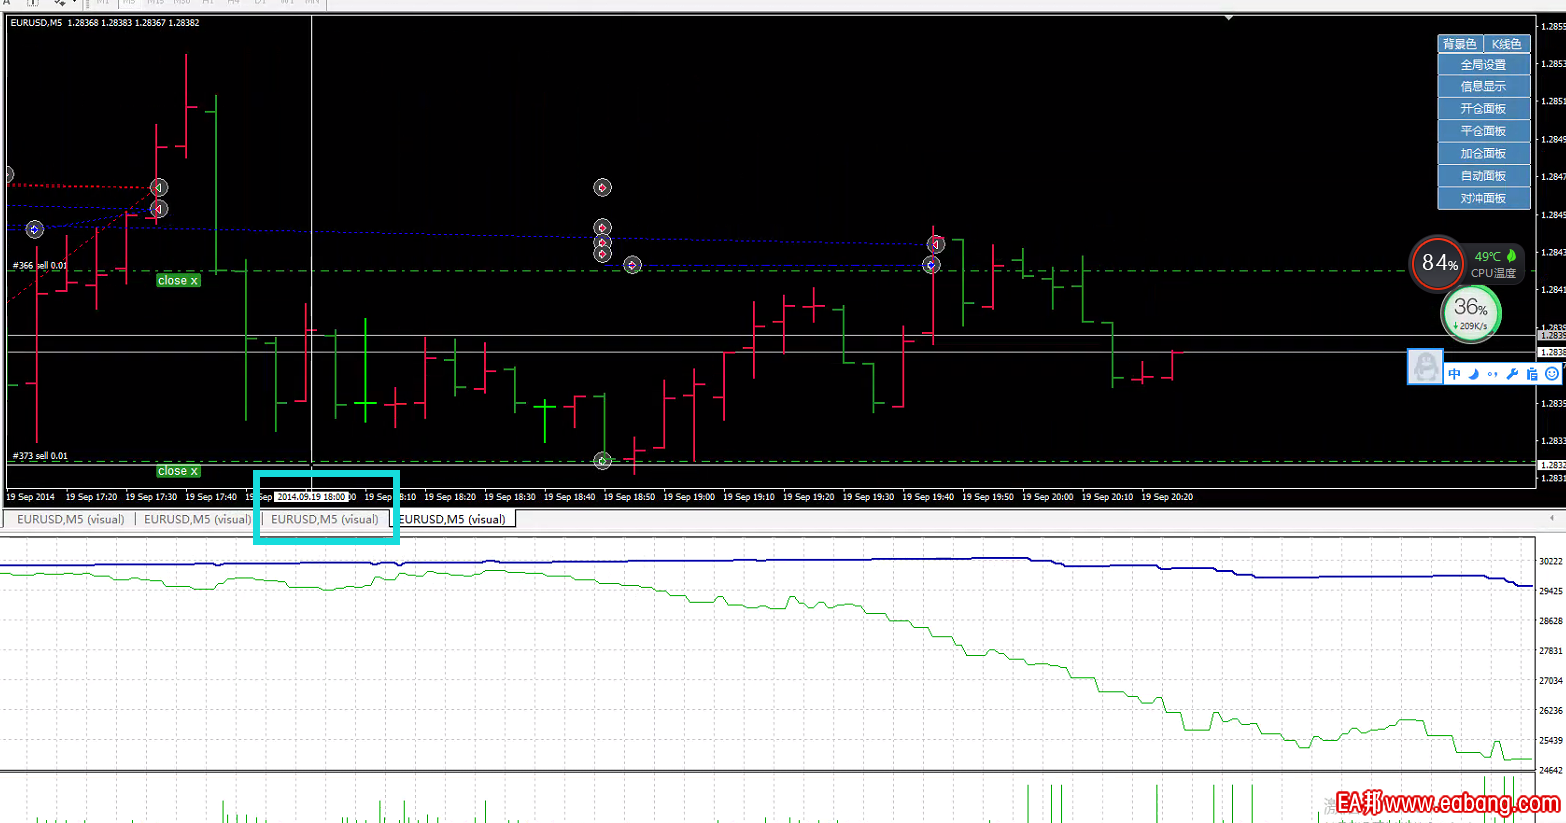Select the blue circled trade marker at chart's left edge
1566x823 pixels.
(34, 230)
